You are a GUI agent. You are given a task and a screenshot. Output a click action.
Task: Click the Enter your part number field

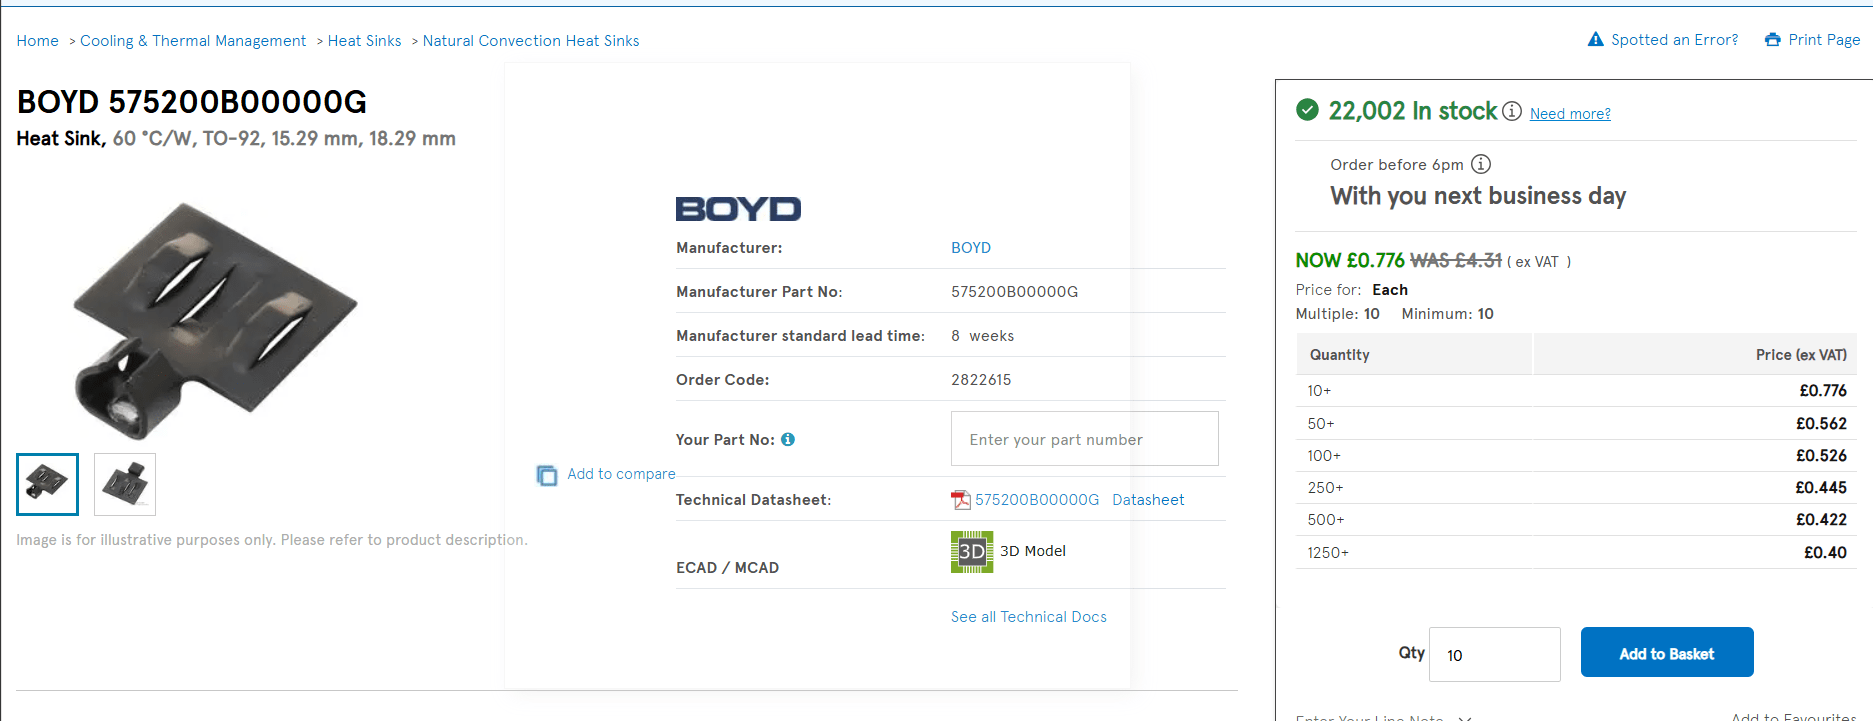click(1085, 439)
